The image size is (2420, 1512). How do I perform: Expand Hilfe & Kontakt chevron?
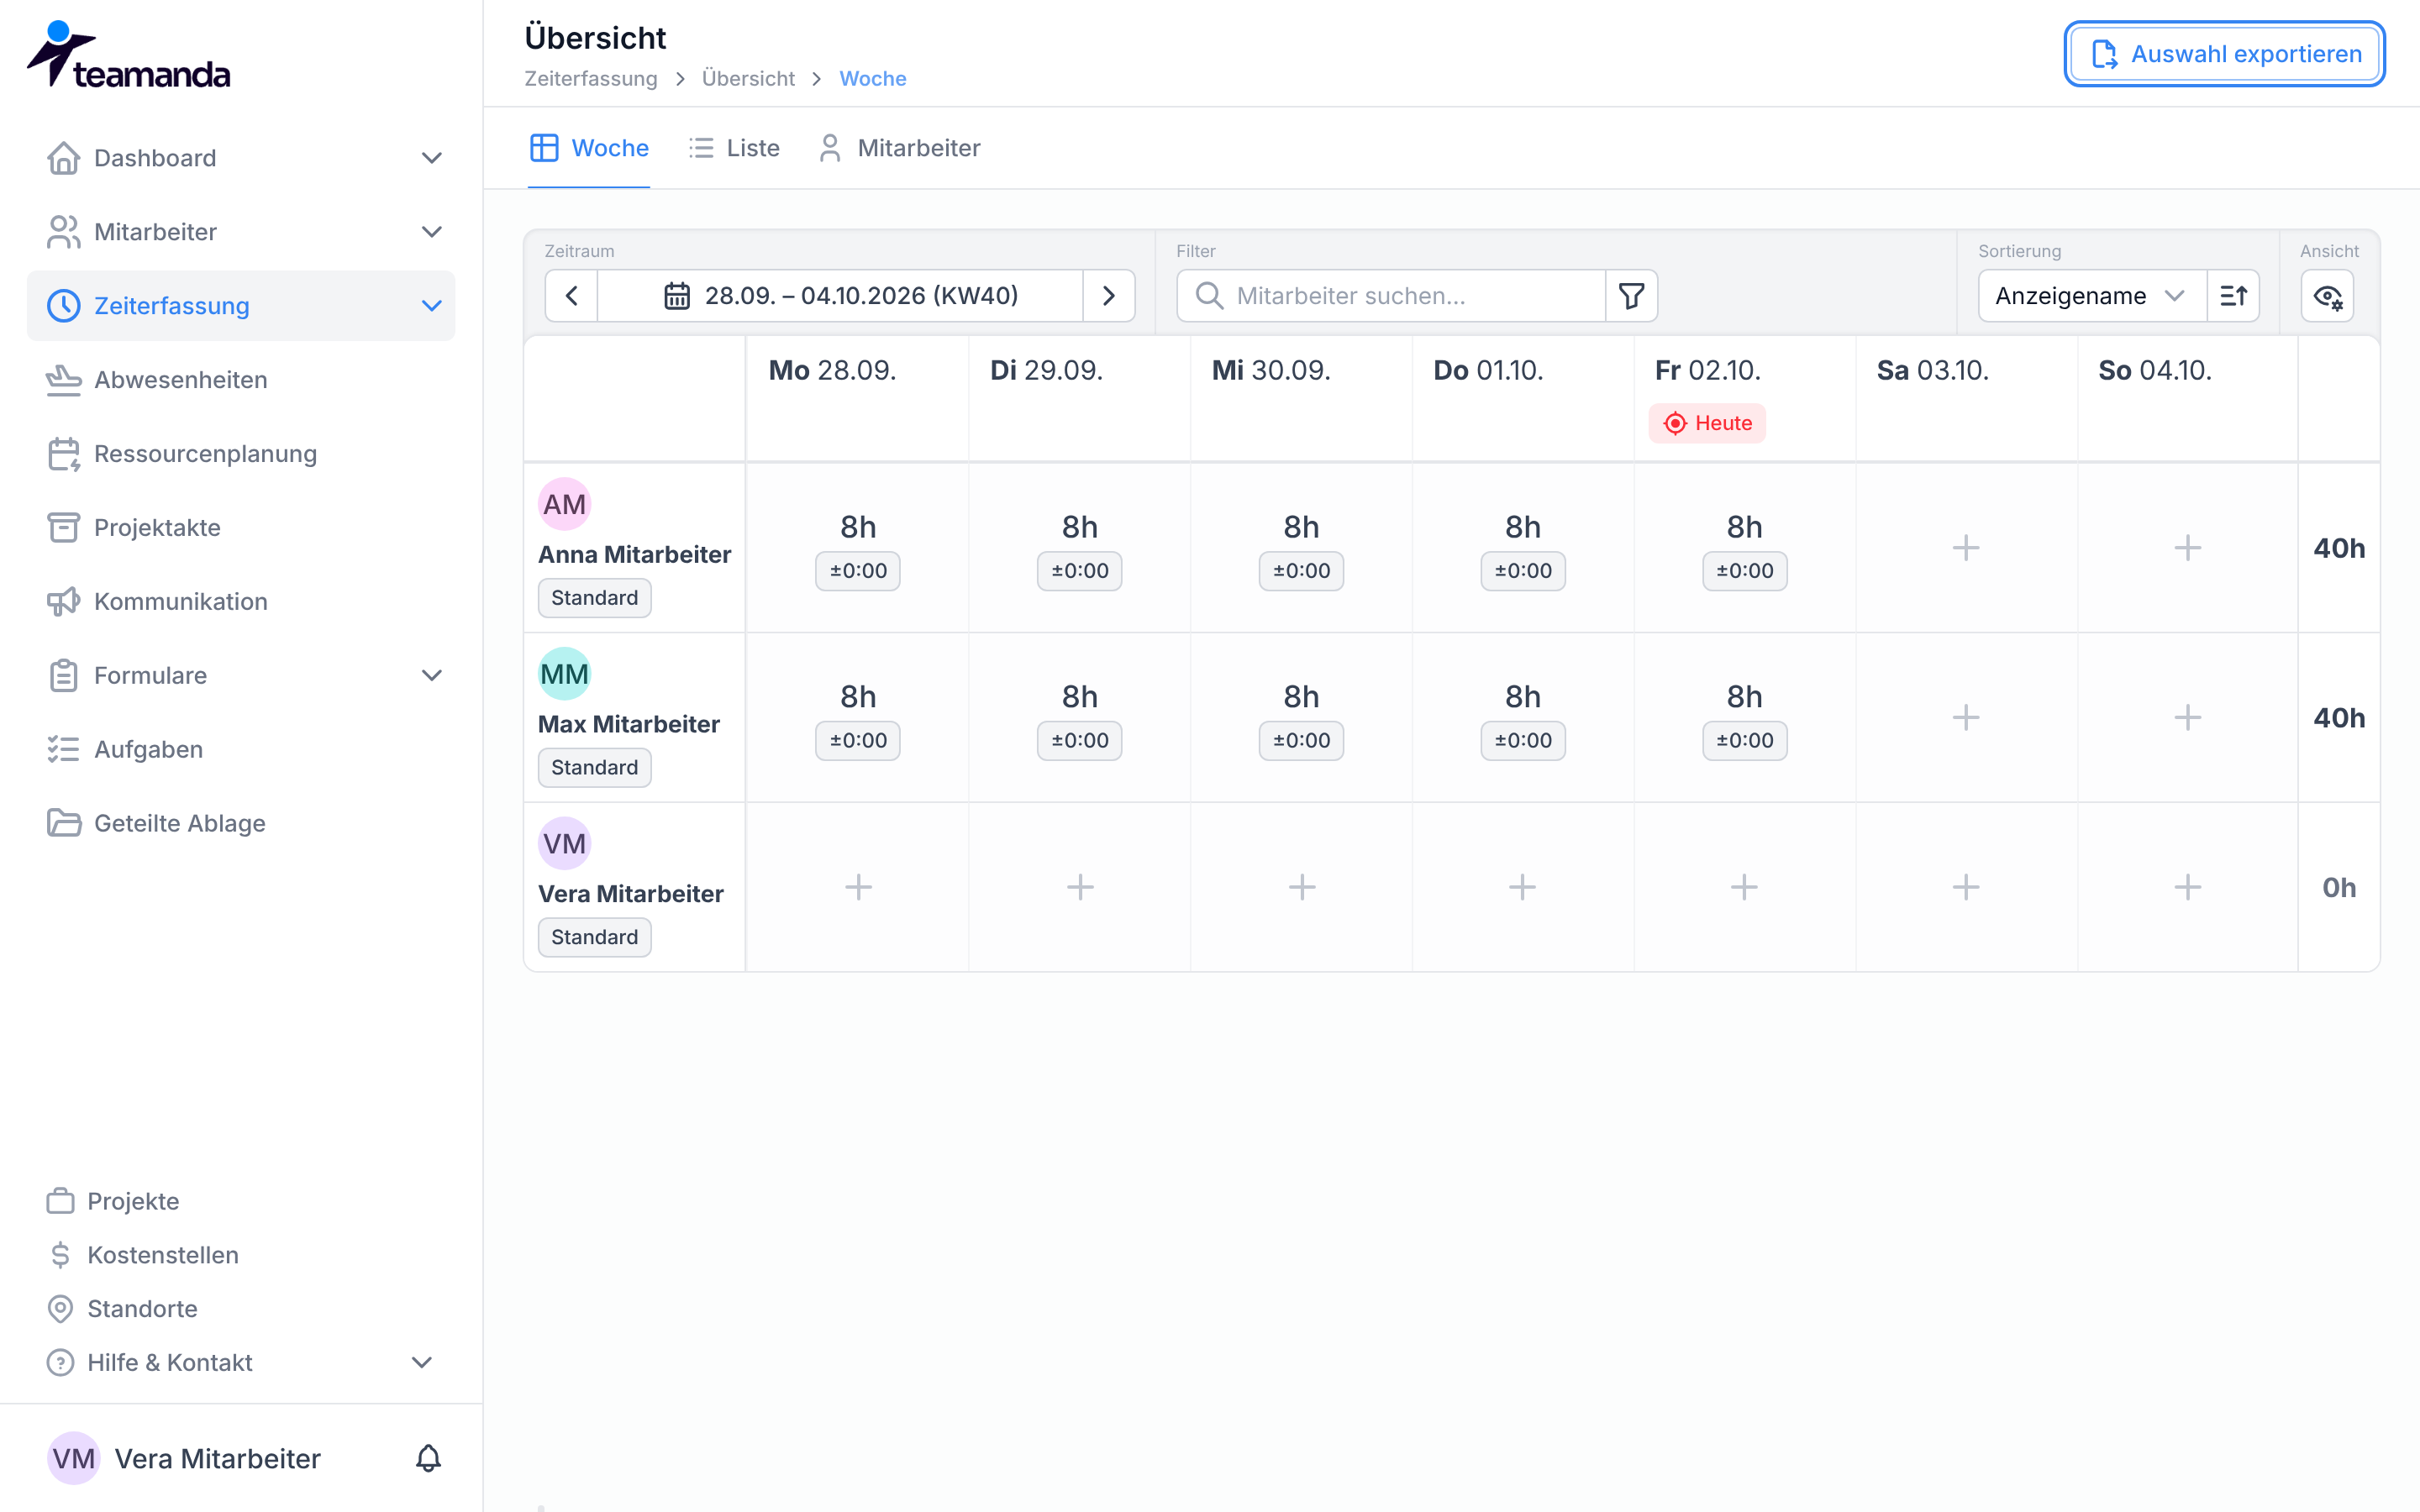point(422,1363)
